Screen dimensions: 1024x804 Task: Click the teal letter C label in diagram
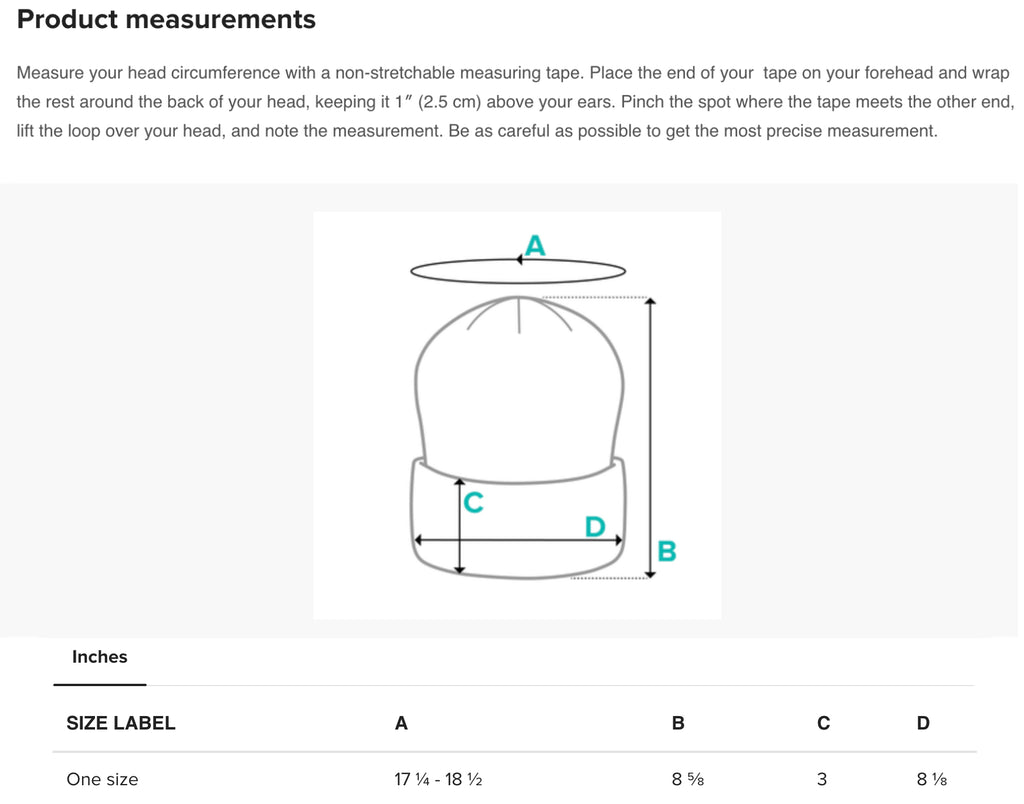473,502
